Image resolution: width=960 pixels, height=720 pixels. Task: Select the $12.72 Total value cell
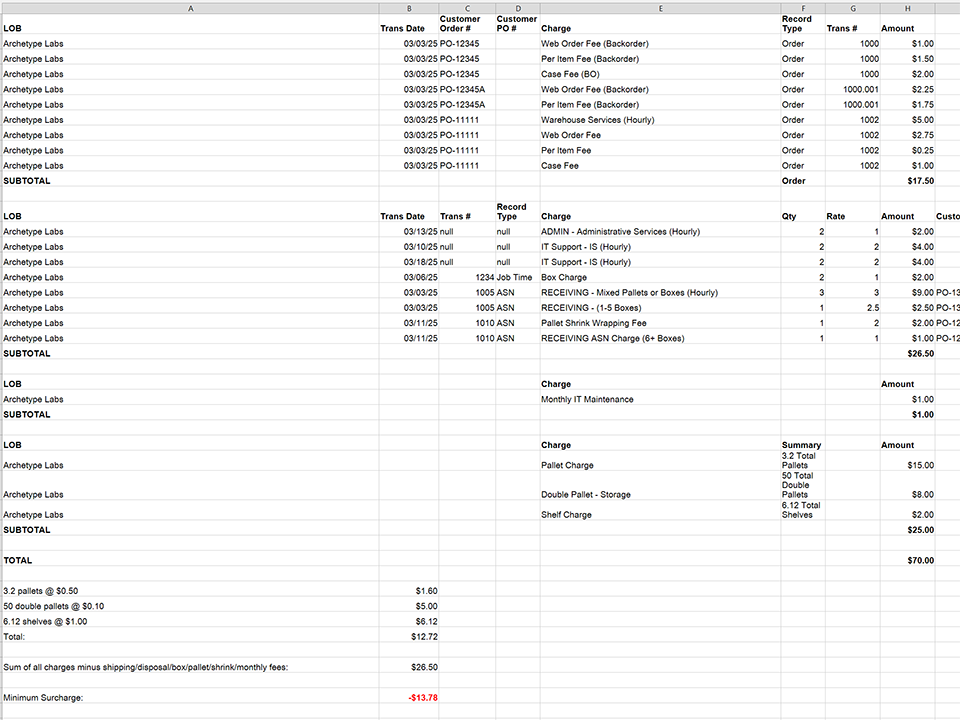424,636
